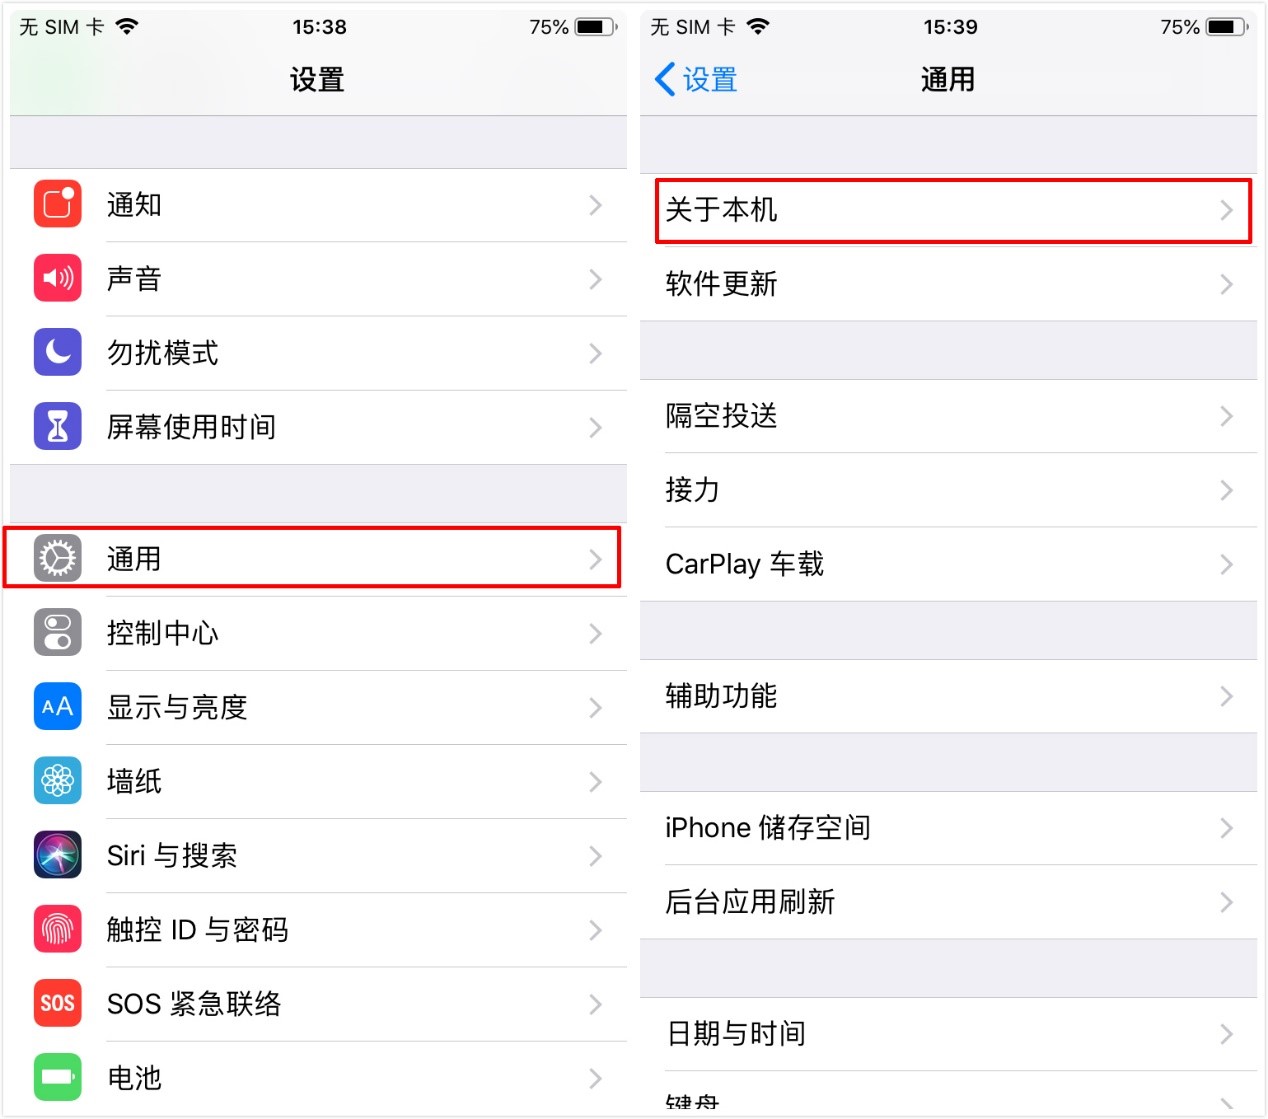This screenshot has height=1119, width=1268.
Task: Expand the 软件更新 row chevron
Action: 1227,284
